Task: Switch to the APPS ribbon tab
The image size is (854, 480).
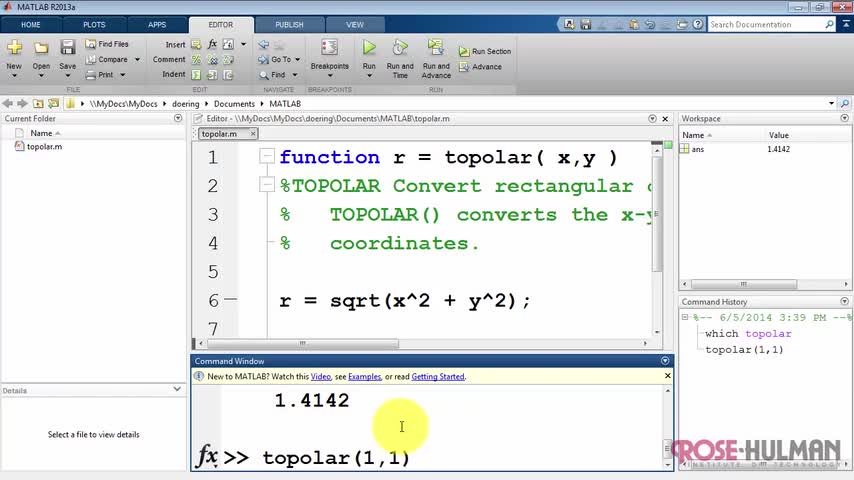Action: tap(157, 25)
